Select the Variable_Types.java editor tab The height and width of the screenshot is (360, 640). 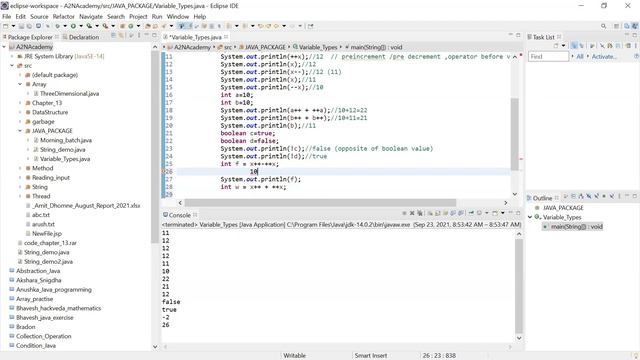[196, 37]
